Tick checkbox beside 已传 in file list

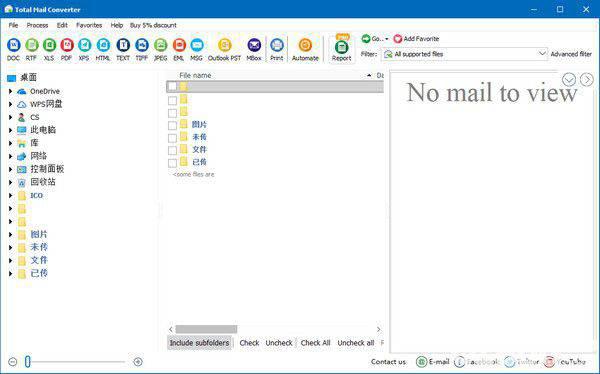[173, 163]
